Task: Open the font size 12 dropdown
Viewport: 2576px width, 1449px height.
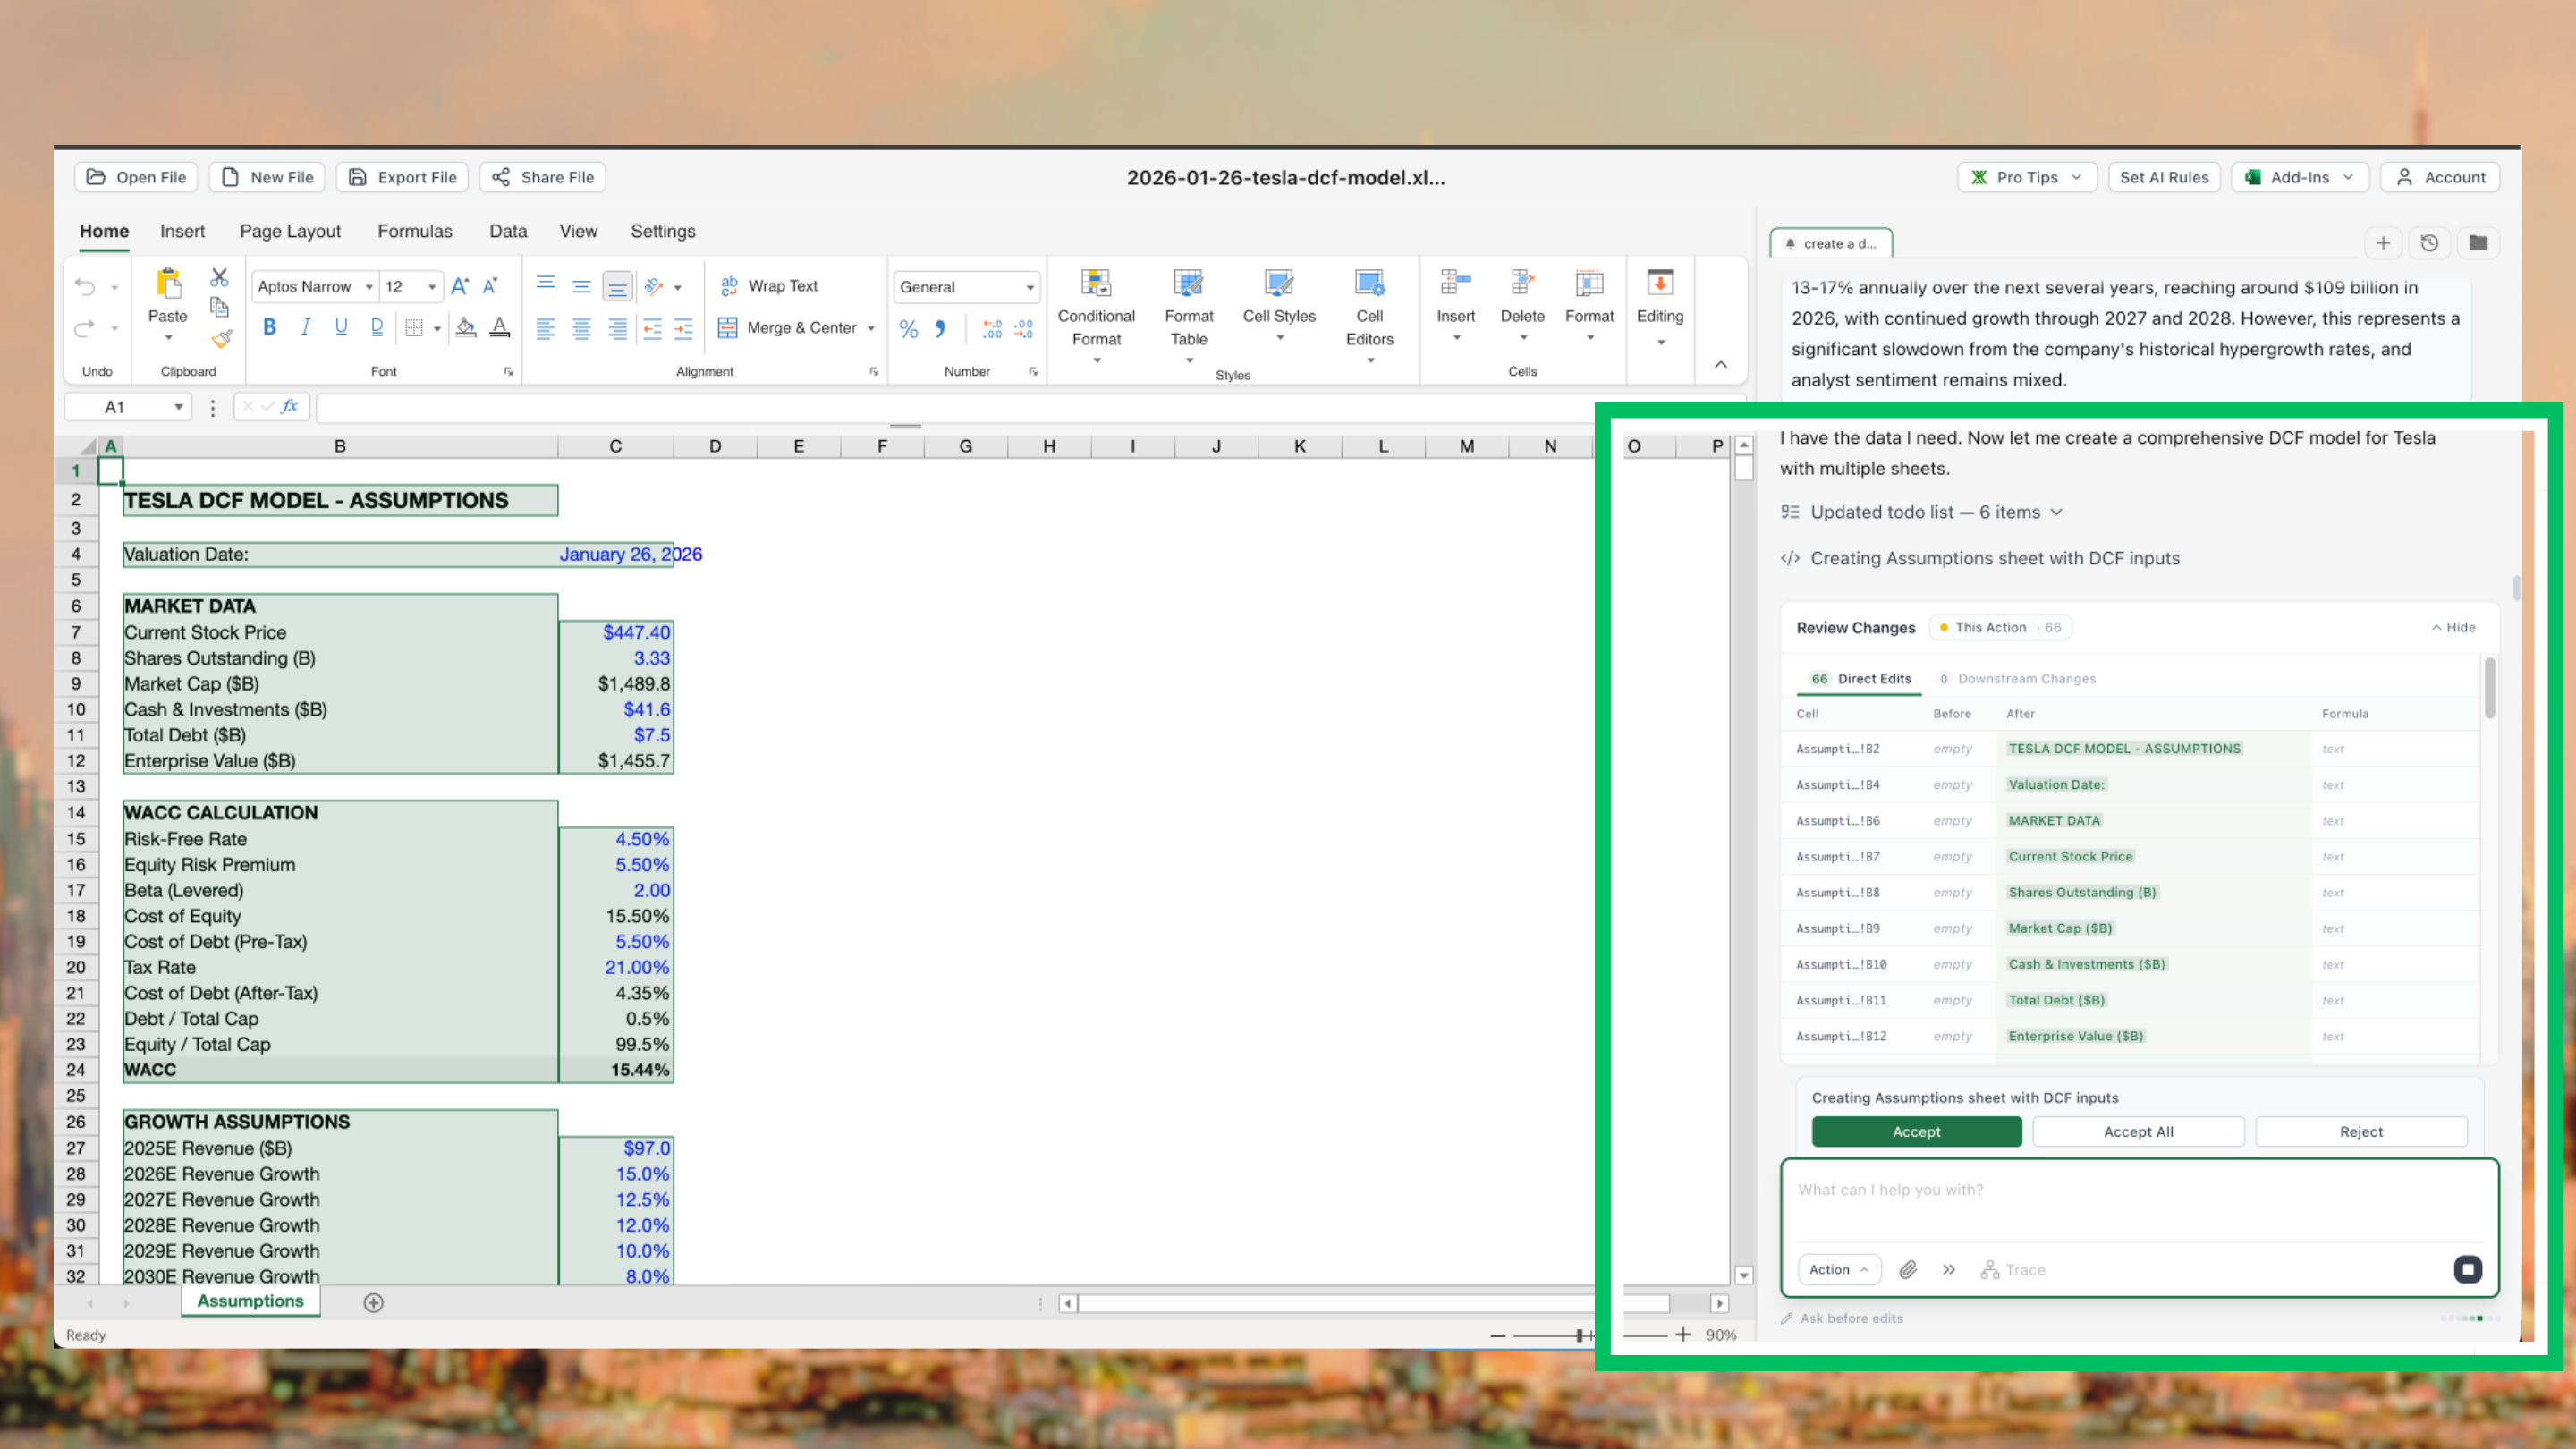Action: pos(411,287)
